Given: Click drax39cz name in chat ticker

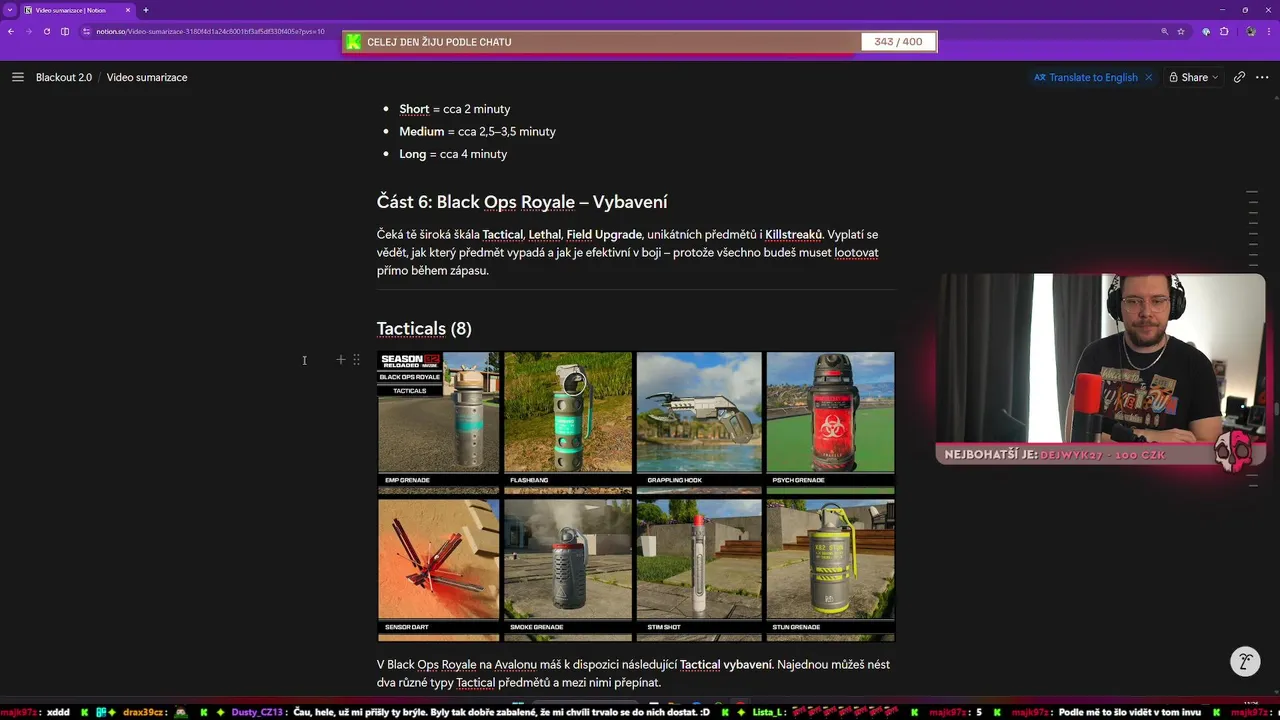Looking at the screenshot, I should point(144,712).
